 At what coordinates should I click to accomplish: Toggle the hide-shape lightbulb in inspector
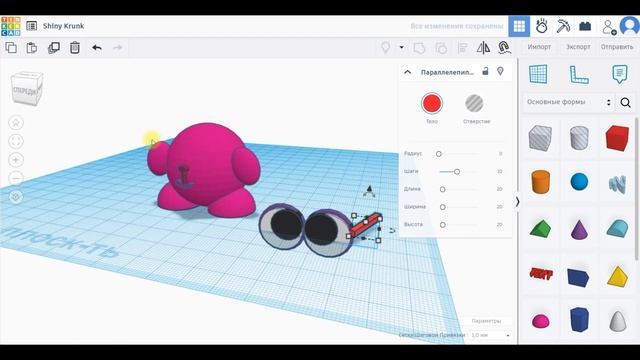[x=500, y=71]
